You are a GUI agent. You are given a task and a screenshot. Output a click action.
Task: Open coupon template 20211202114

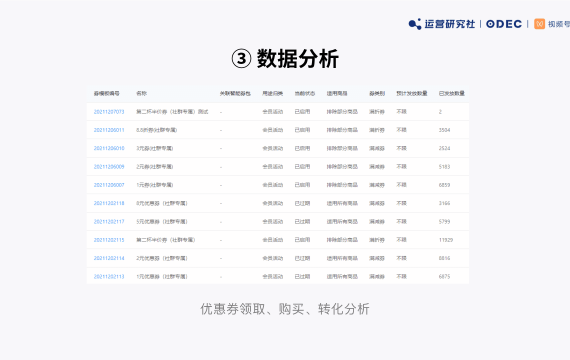[x=109, y=258]
